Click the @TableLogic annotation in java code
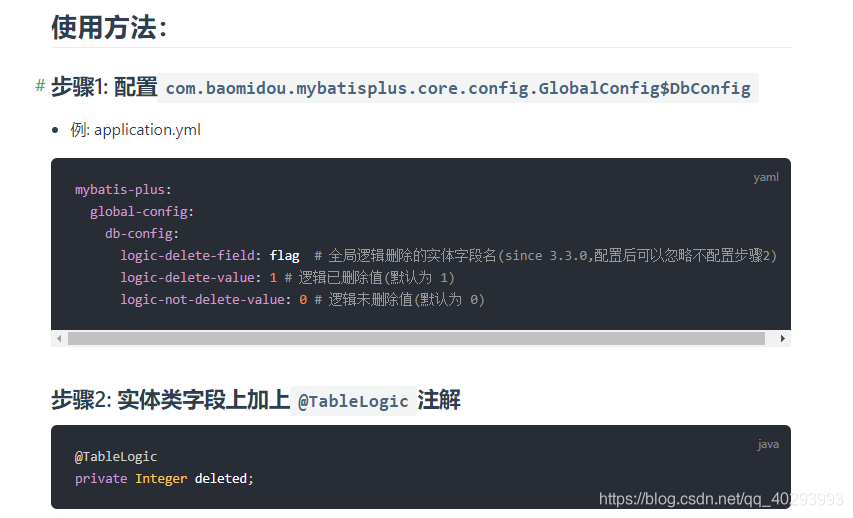Screen dimensions: 853x518 [116, 457]
